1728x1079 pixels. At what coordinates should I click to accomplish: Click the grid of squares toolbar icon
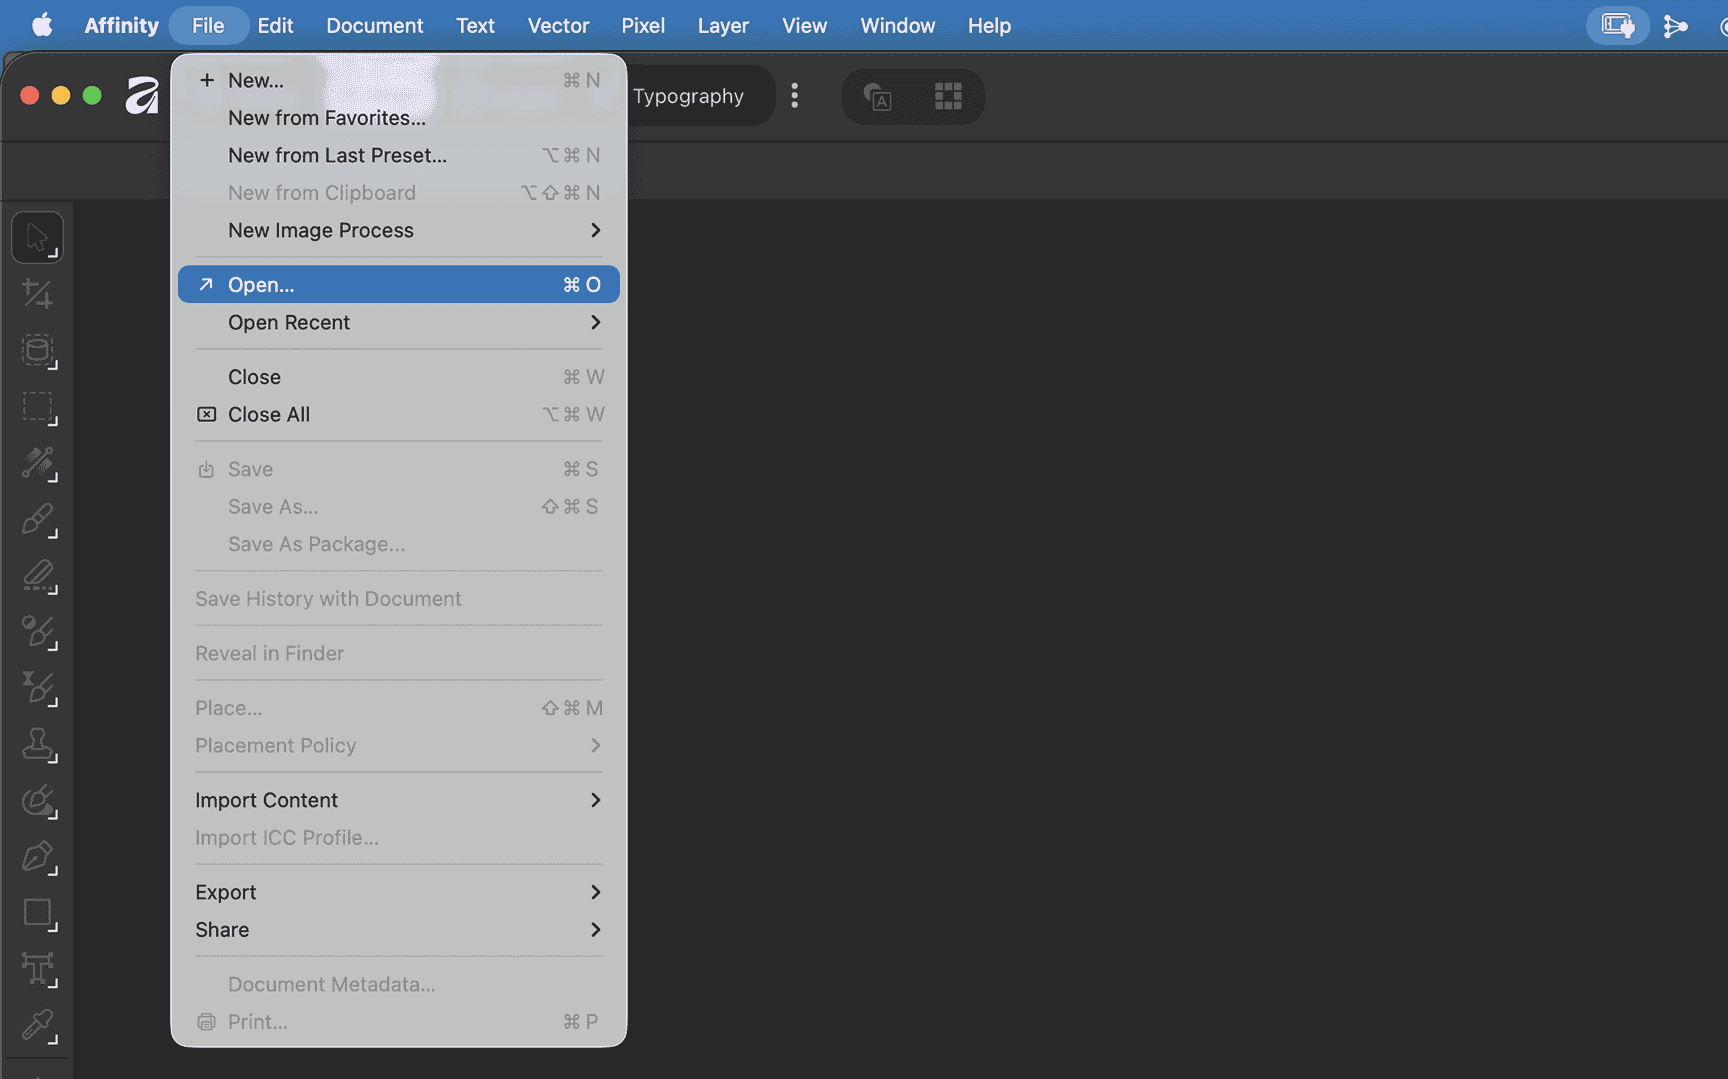pyautogui.click(x=948, y=97)
